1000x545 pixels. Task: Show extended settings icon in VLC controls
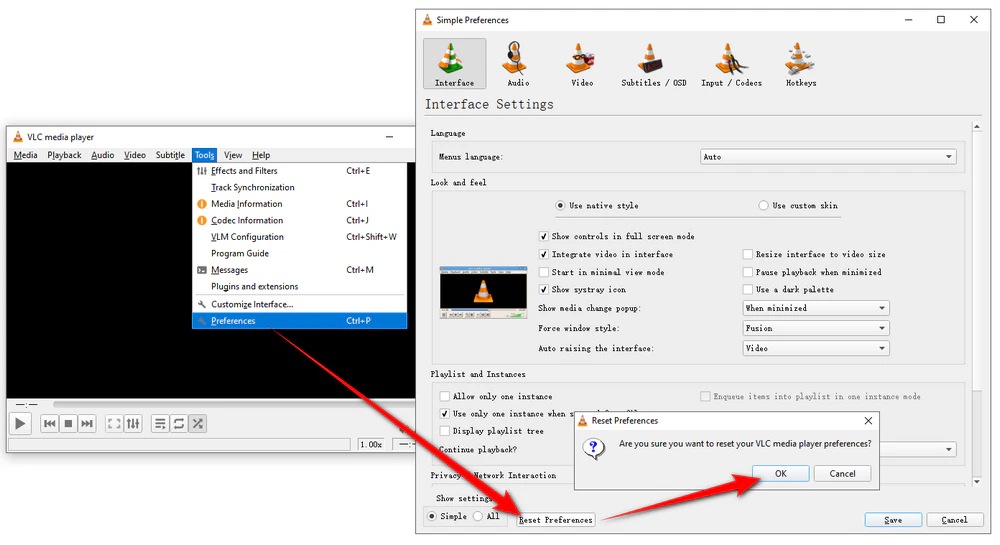[x=133, y=423]
